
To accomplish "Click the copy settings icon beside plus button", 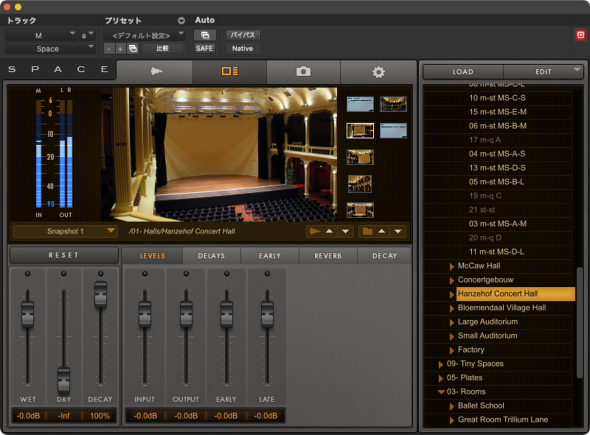I will point(132,49).
